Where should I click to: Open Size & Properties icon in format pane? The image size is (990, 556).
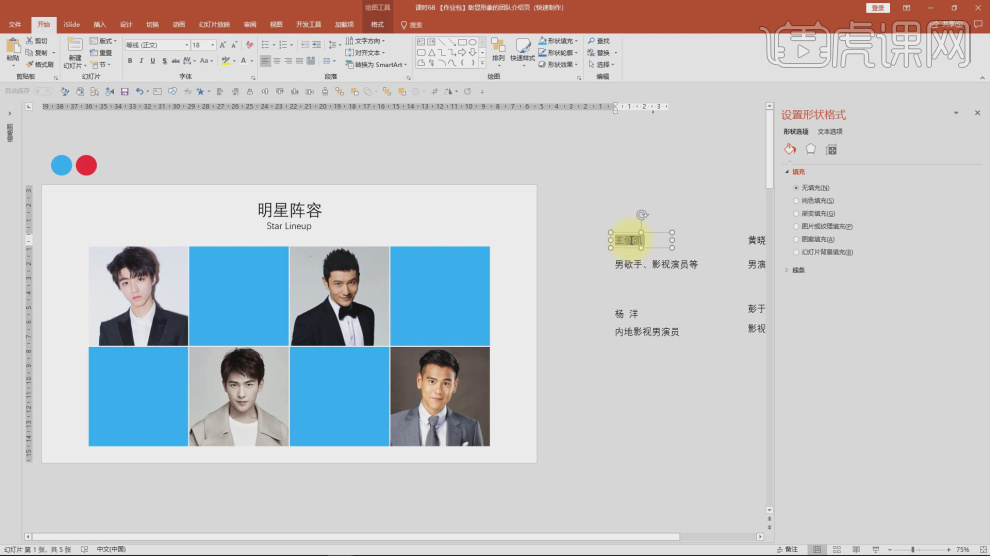[x=832, y=150]
